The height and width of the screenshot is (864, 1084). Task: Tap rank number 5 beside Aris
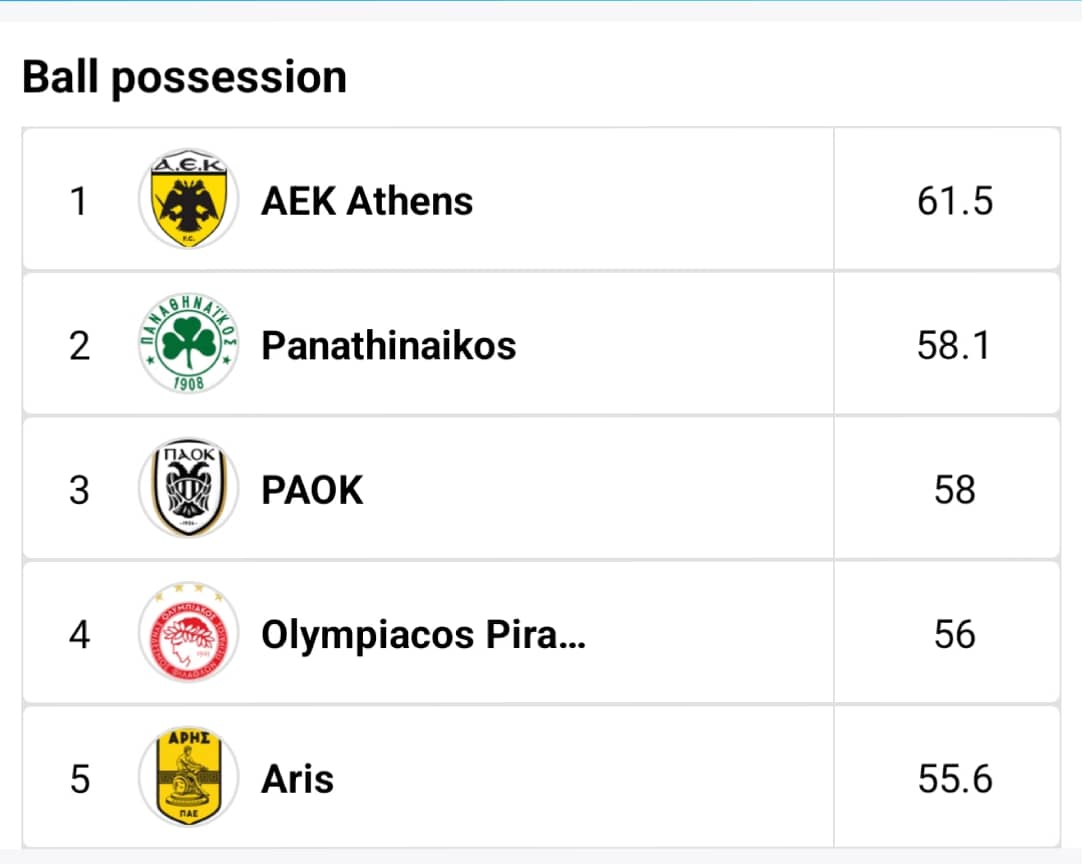[x=78, y=778]
